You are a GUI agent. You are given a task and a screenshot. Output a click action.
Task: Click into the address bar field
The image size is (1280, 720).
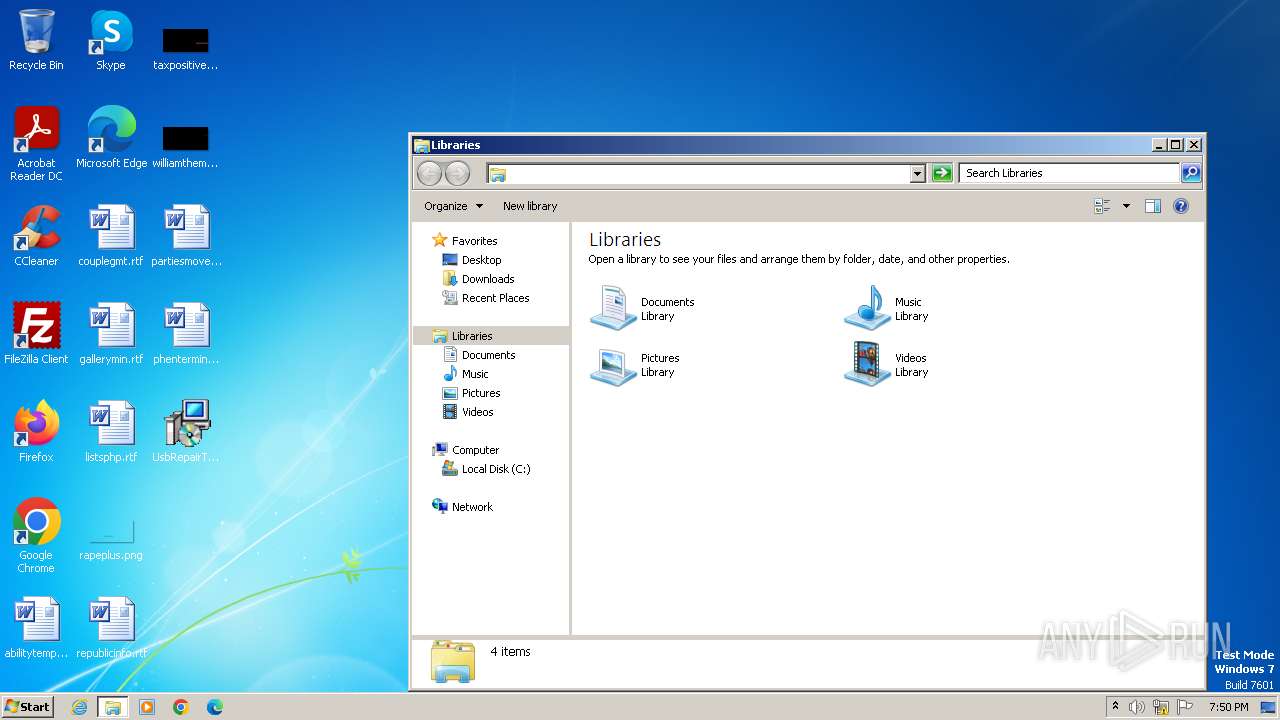point(698,174)
